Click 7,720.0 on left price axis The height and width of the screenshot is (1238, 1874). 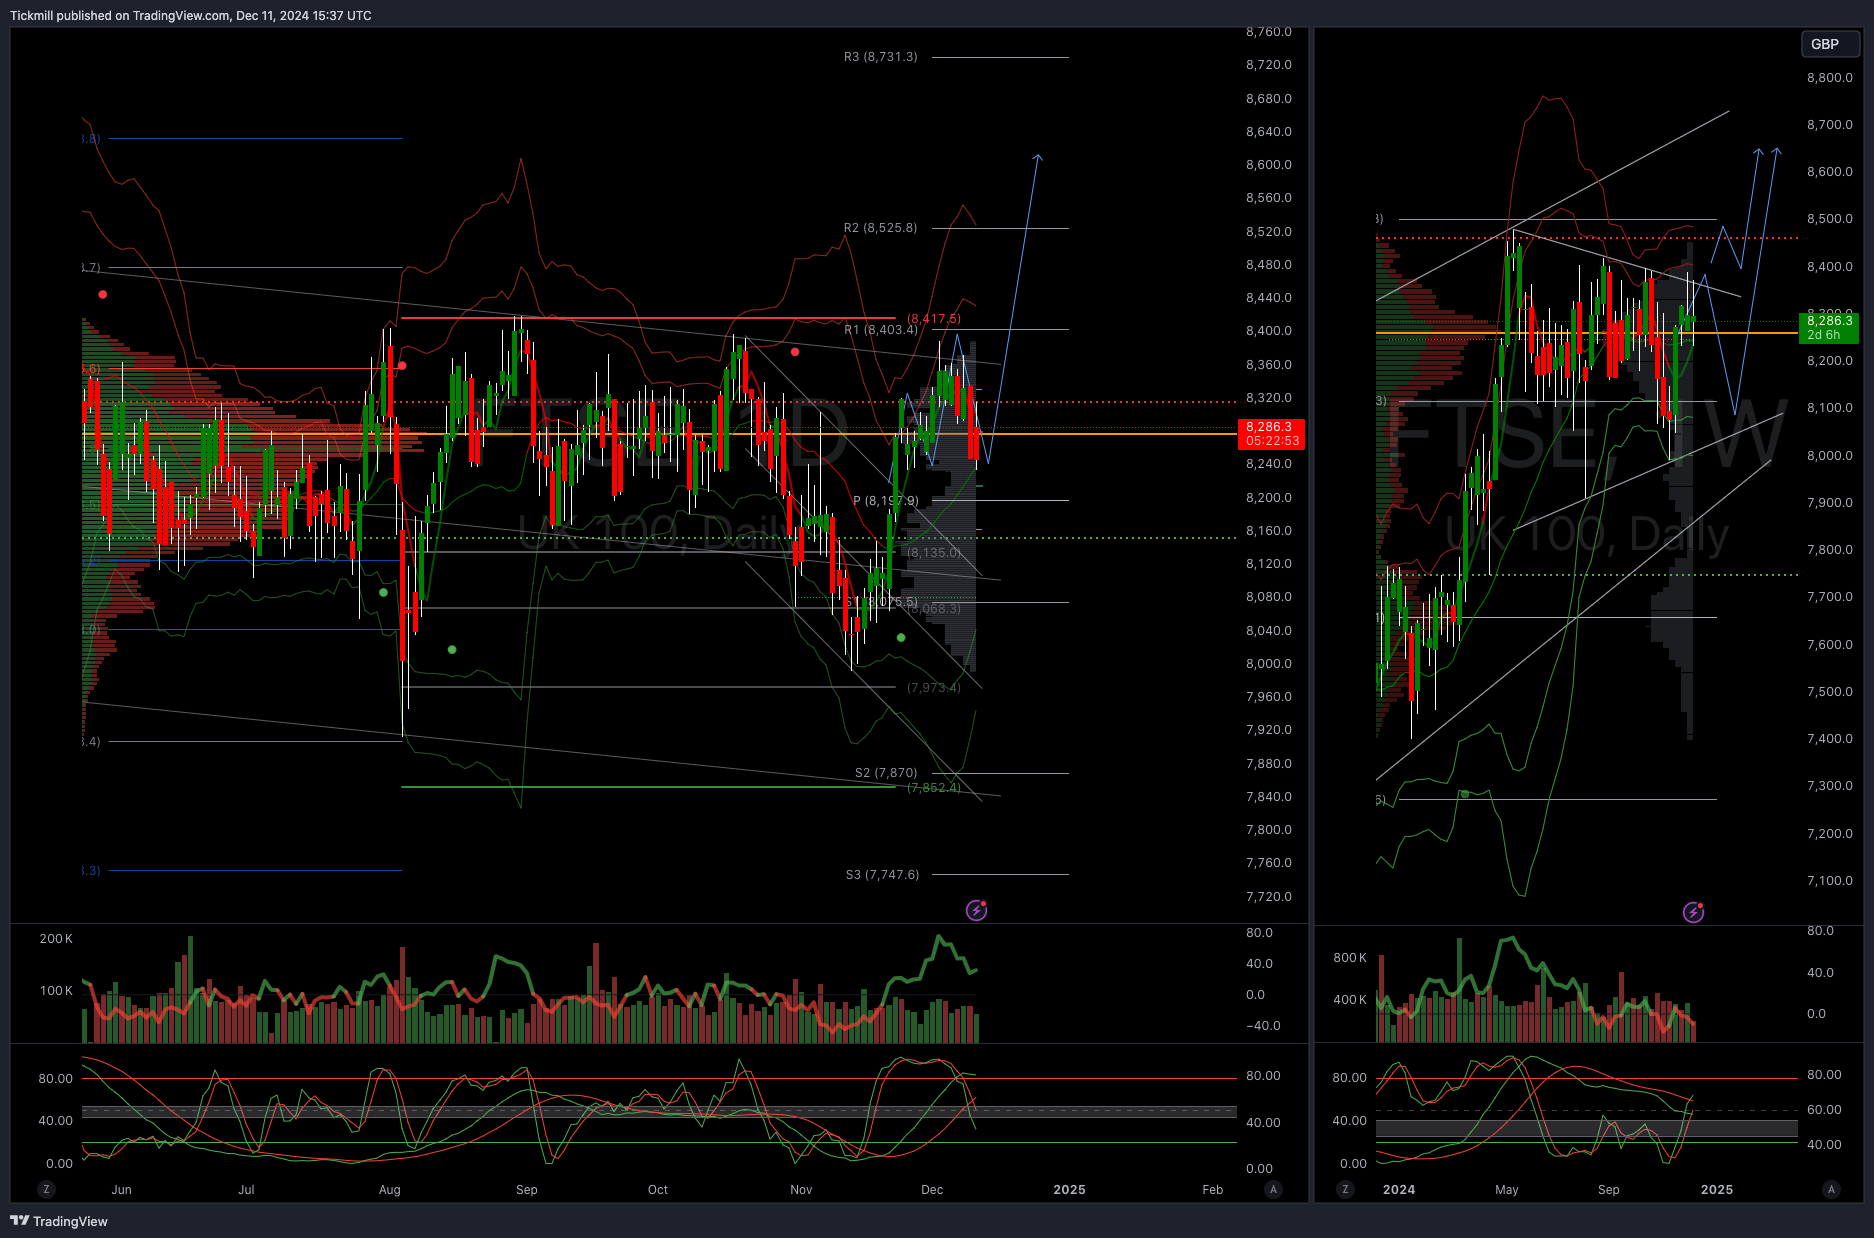pos(1269,897)
